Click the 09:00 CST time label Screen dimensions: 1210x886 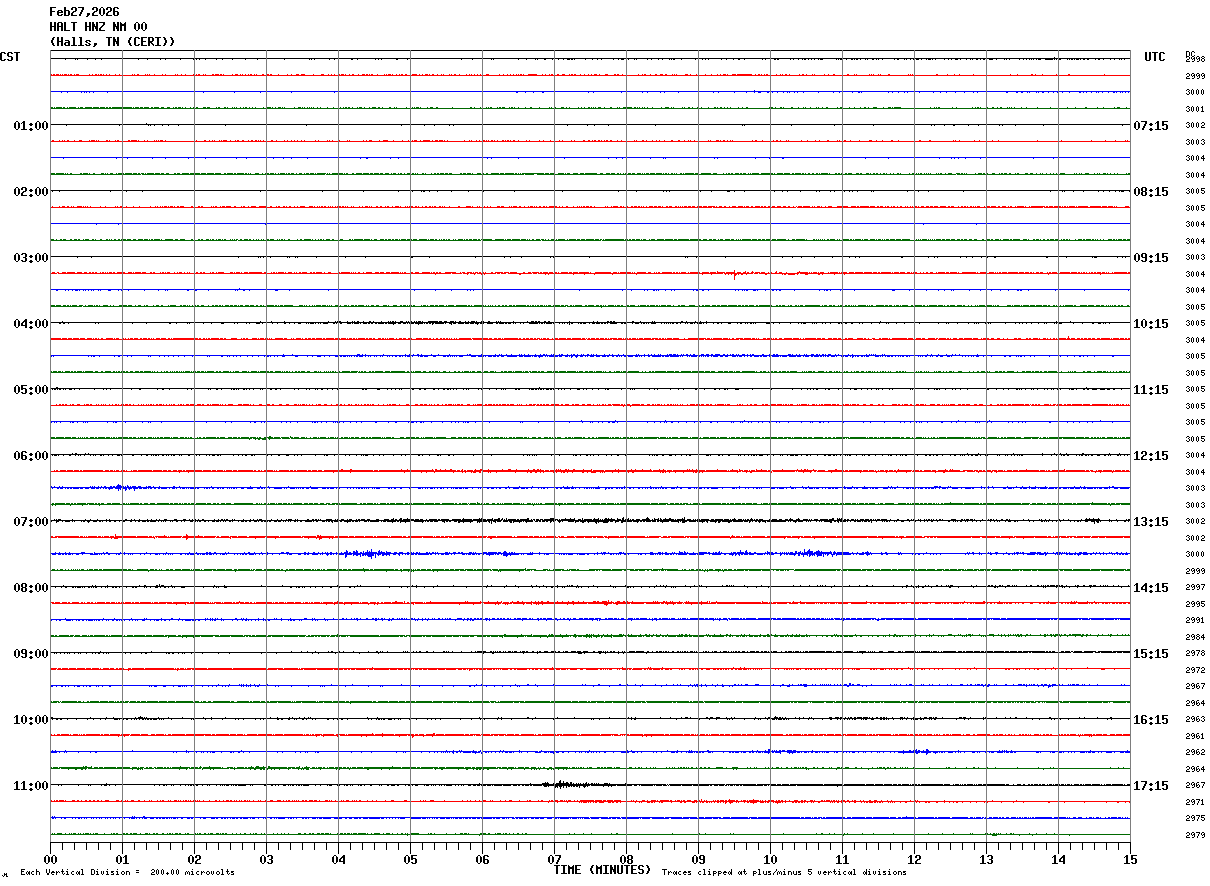tap(31, 654)
